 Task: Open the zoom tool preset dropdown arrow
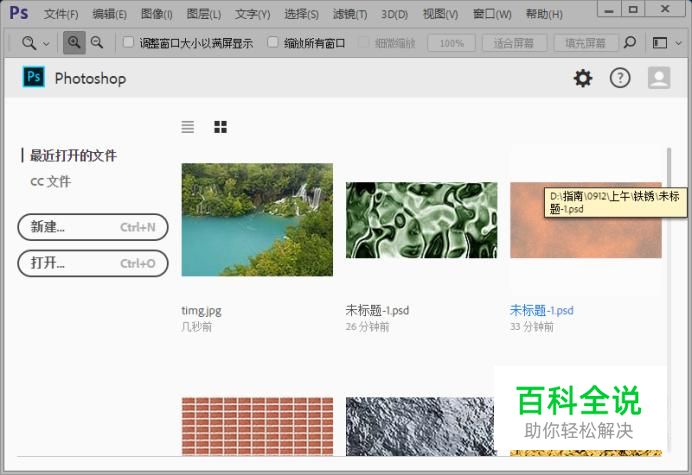coord(46,44)
